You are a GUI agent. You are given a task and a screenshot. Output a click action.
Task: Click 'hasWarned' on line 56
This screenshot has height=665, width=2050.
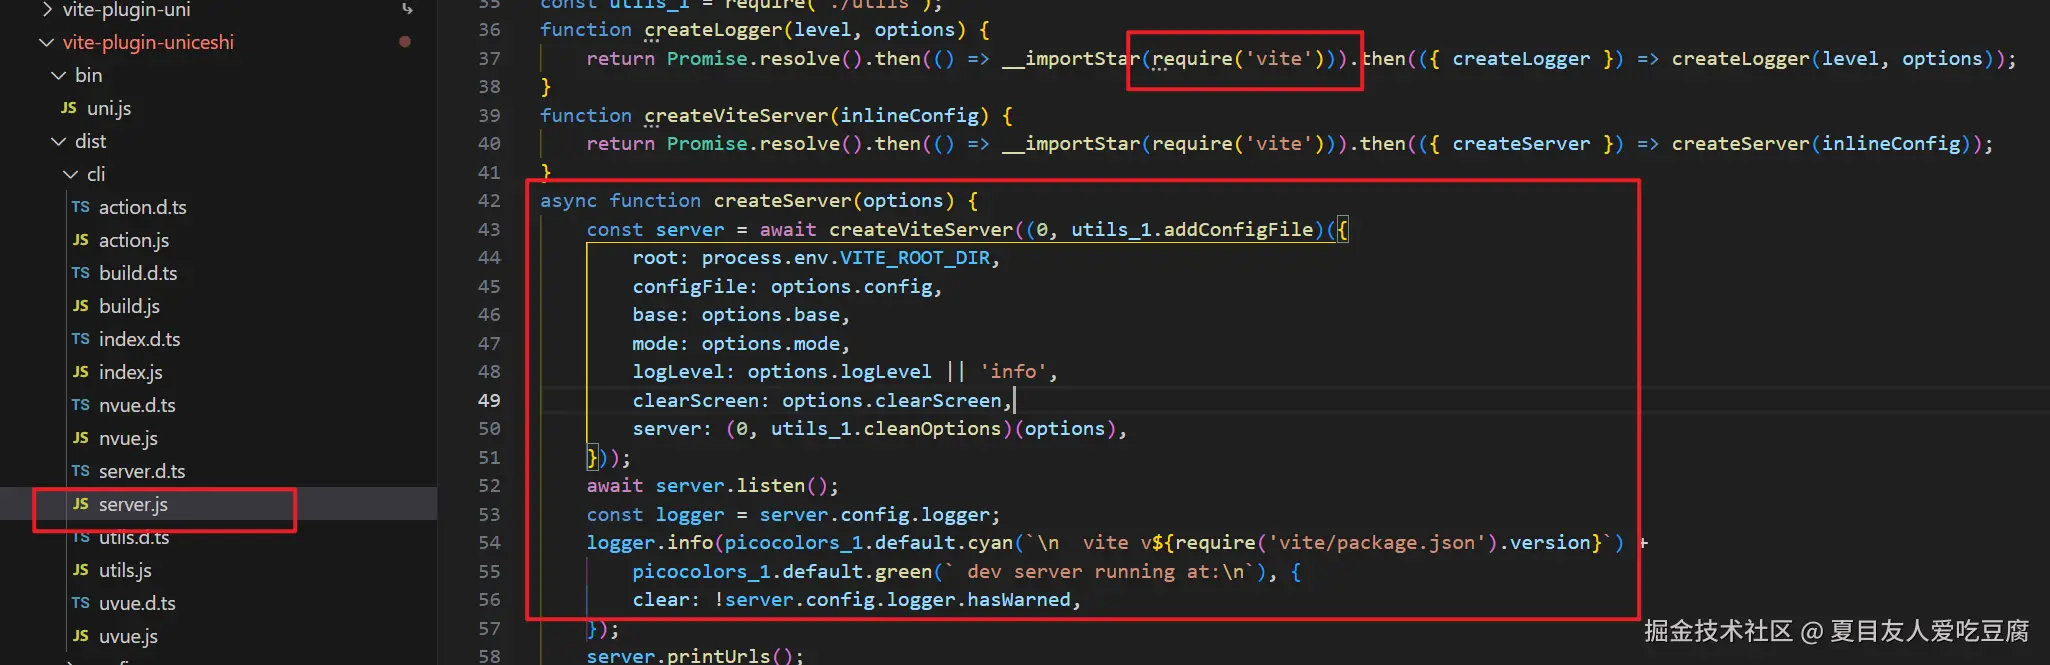pyautogui.click(x=1019, y=600)
